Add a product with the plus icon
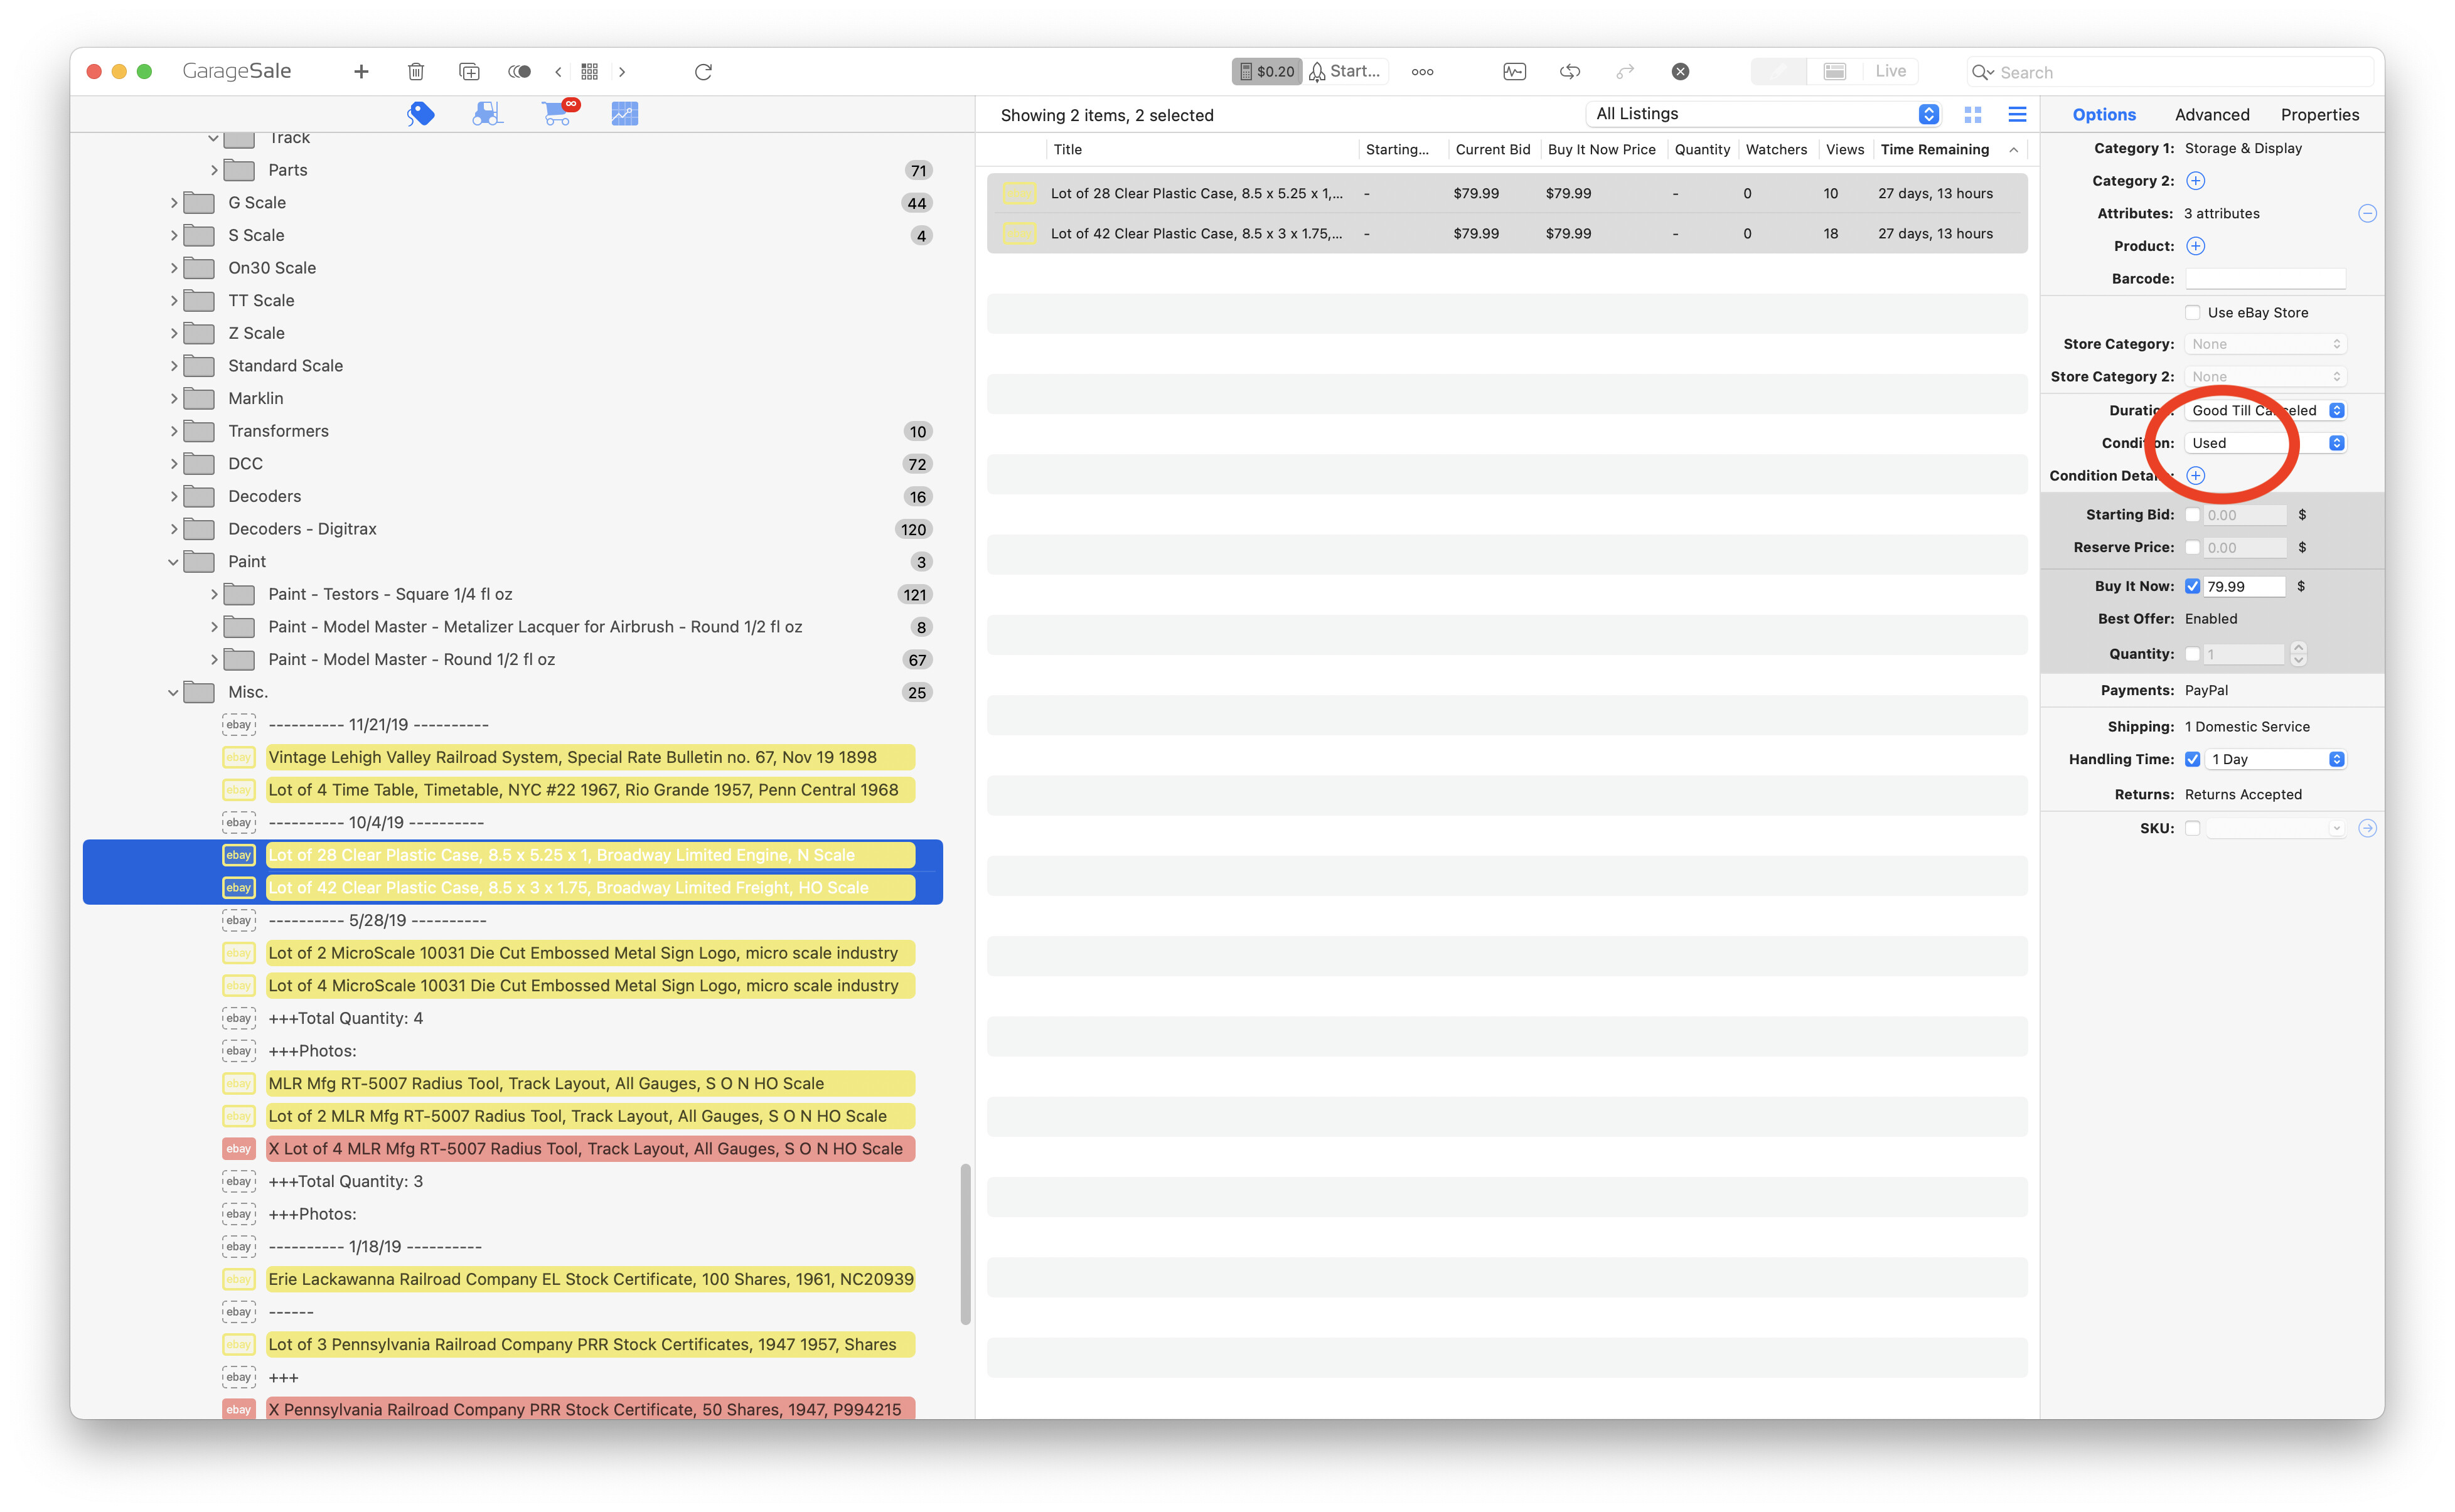2455x1512 pixels. pyautogui.click(x=2195, y=246)
